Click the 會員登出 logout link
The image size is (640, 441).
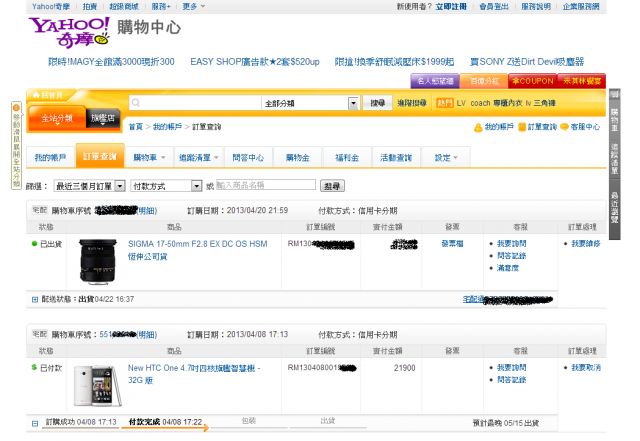[x=494, y=7]
